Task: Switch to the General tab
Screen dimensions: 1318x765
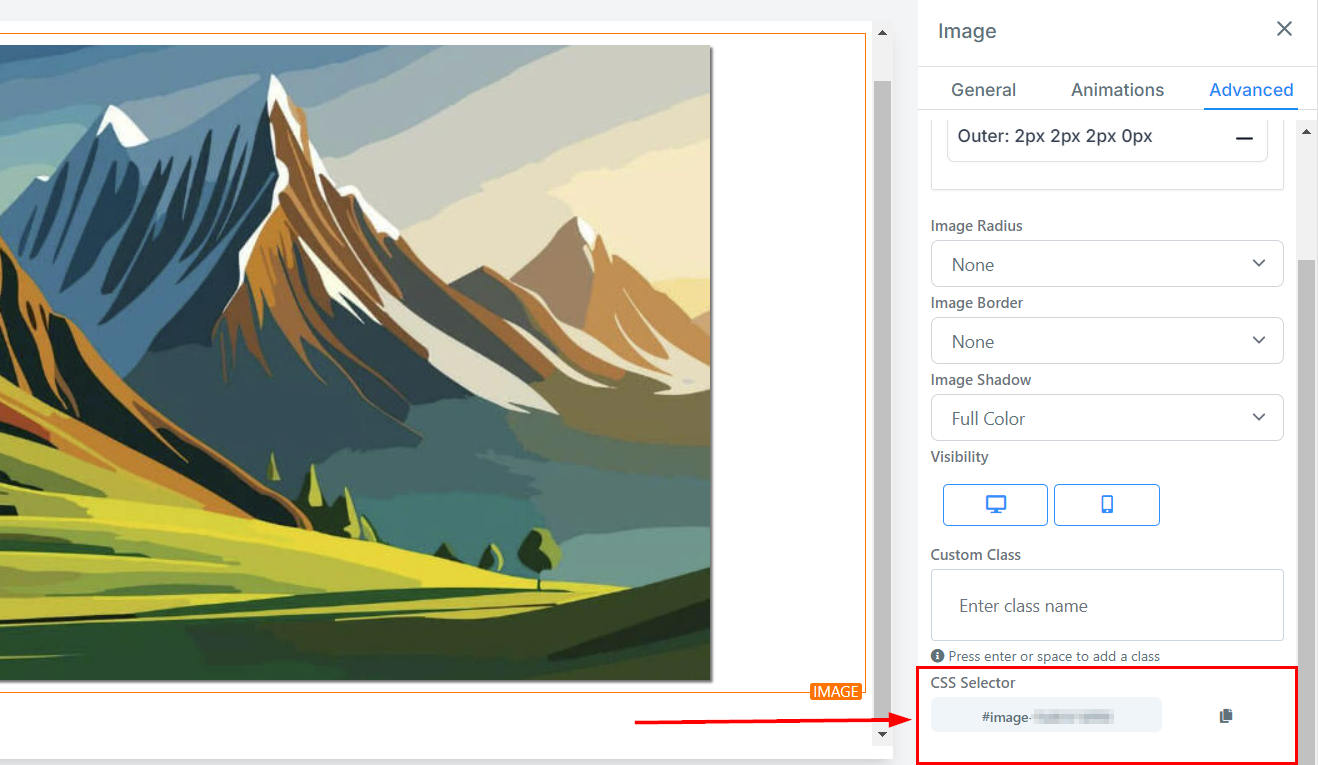Action: [983, 90]
